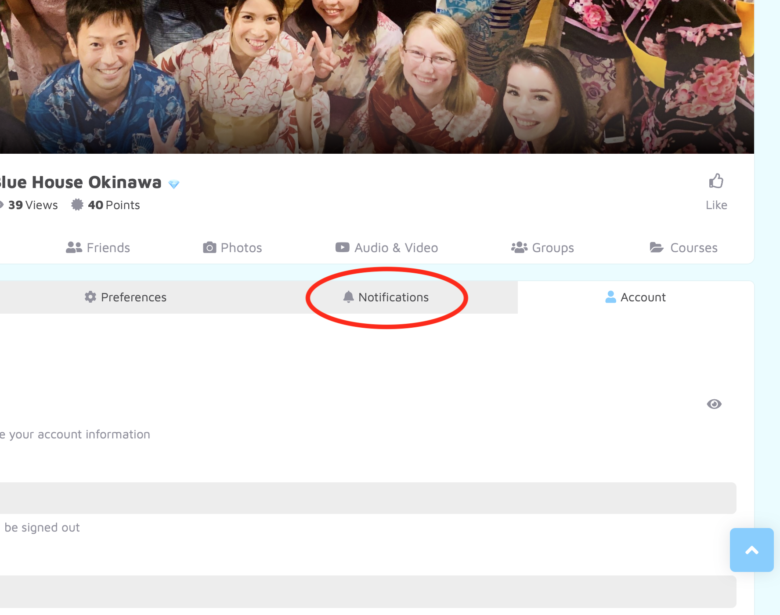
Task: Open the Groups profile tab
Action: pos(543,248)
